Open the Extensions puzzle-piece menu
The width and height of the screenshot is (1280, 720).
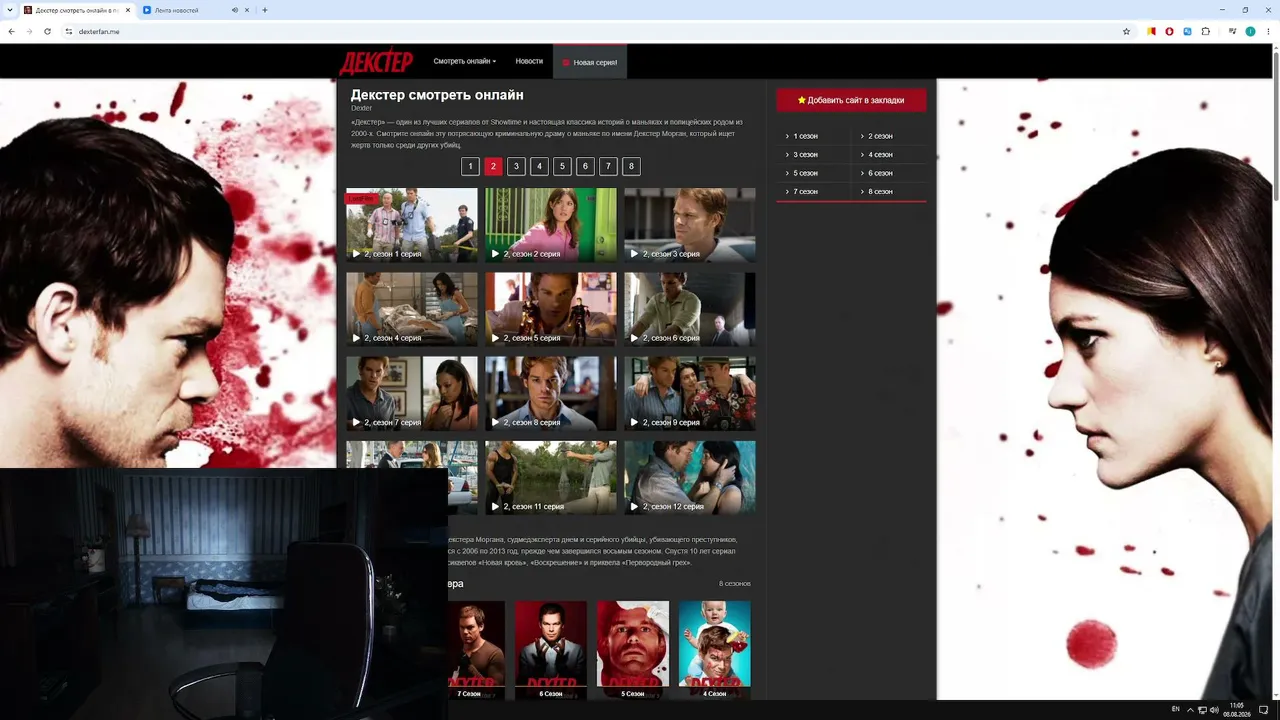(x=1206, y=31)
